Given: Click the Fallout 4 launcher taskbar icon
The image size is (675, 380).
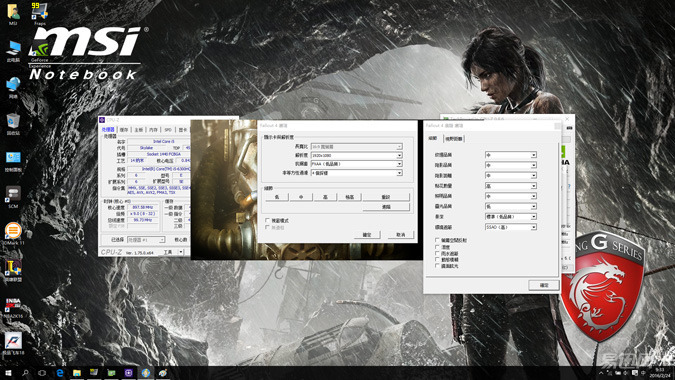Looking at the screenshot, I should tap(146, 373).
